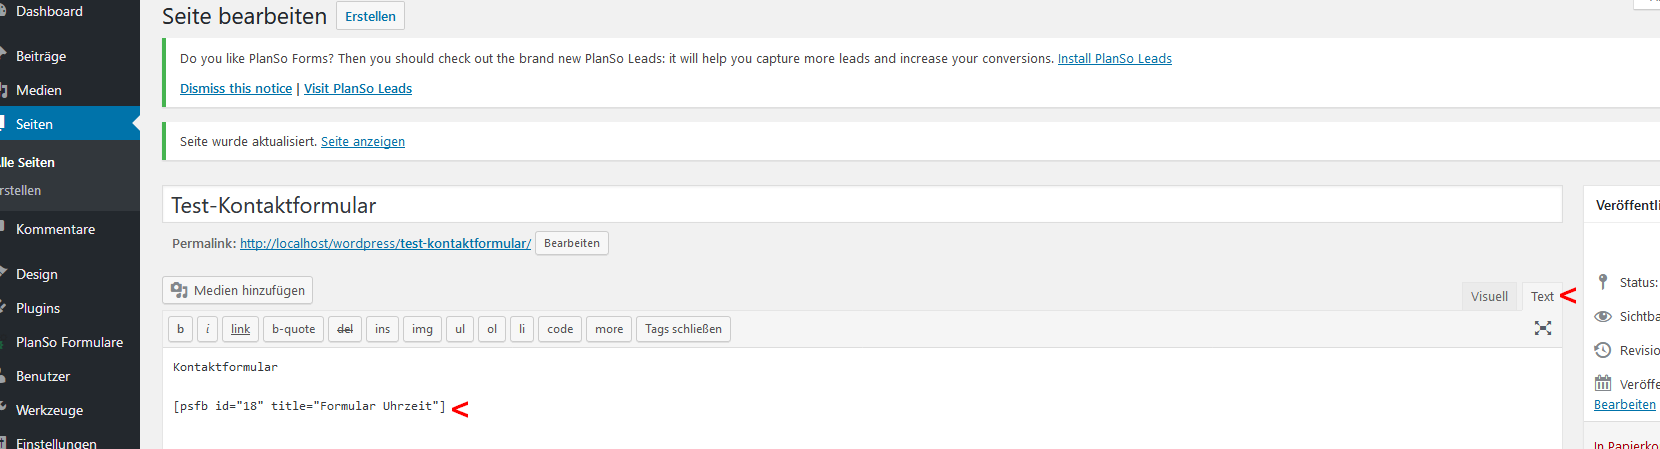Click the Tags schließen button
Viewport: 1660px width, 449px height.
[683, 329]
